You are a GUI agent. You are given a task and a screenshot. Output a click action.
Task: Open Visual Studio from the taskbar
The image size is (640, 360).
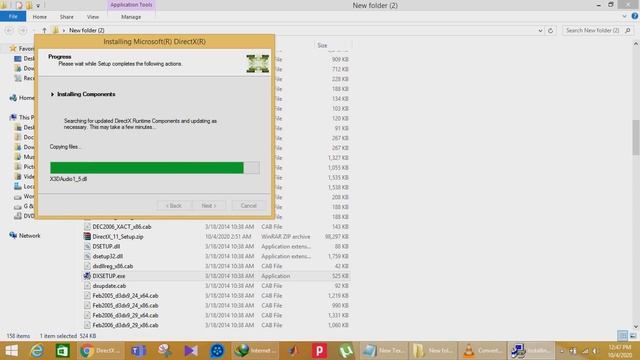tap(191, 351)
